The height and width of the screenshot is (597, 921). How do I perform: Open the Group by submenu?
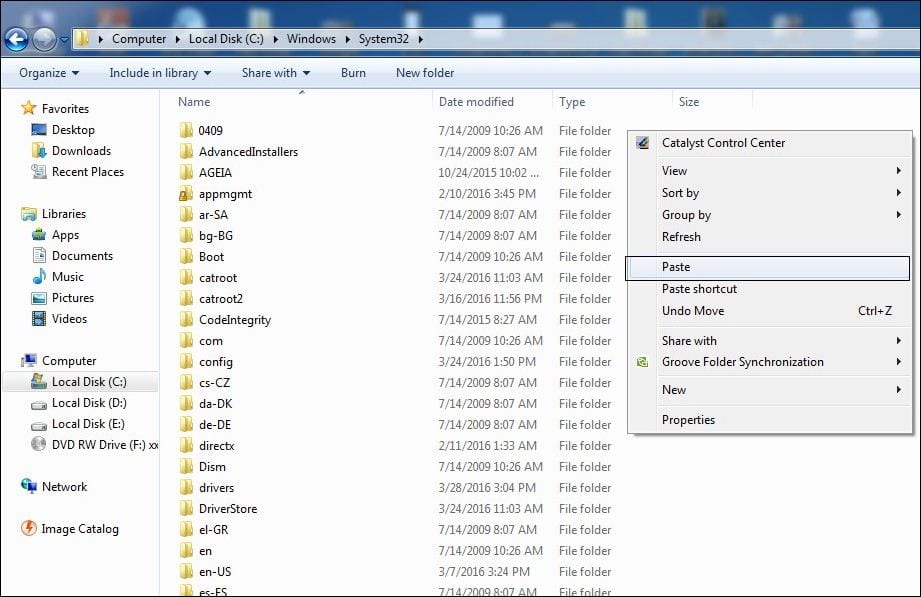coord(770,215)
